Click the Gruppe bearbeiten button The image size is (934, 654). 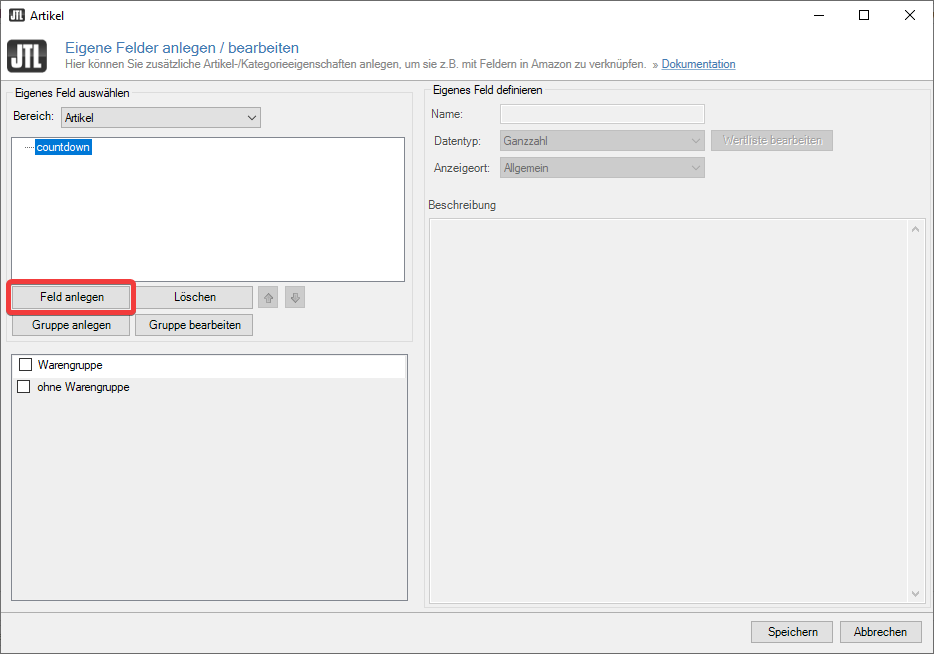[x=194, y=325]
